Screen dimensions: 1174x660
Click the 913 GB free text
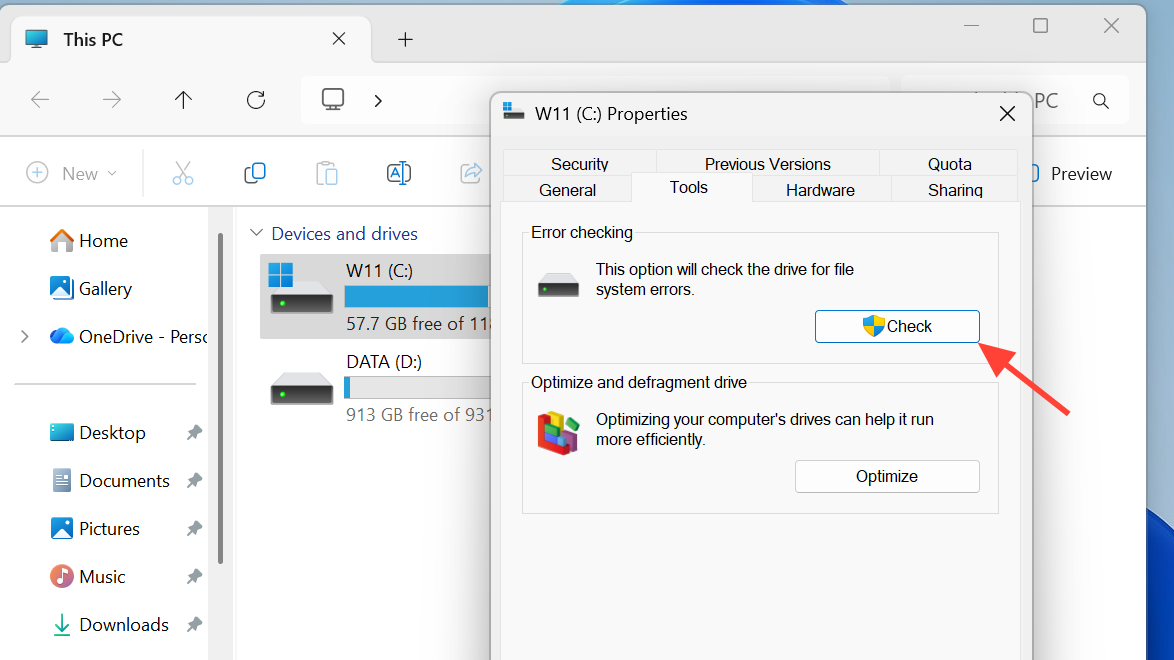pos(418,414)
